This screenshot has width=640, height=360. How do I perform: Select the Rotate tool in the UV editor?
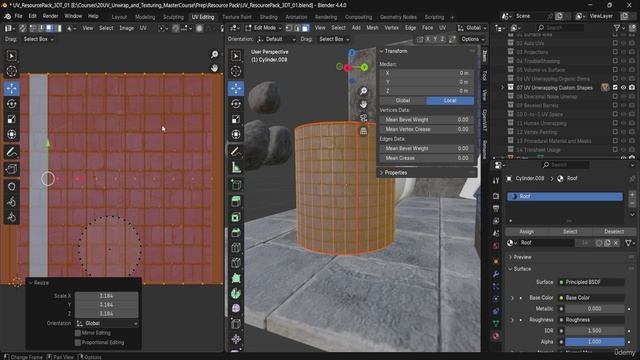click(11, 104)
